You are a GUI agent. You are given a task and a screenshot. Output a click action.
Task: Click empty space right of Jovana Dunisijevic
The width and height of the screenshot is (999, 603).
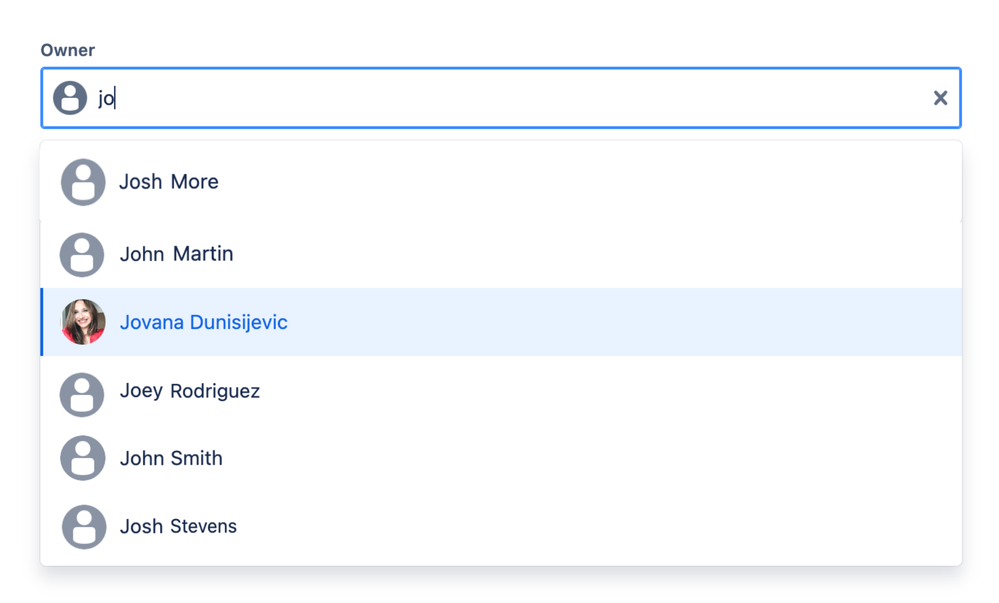(620, 322)
